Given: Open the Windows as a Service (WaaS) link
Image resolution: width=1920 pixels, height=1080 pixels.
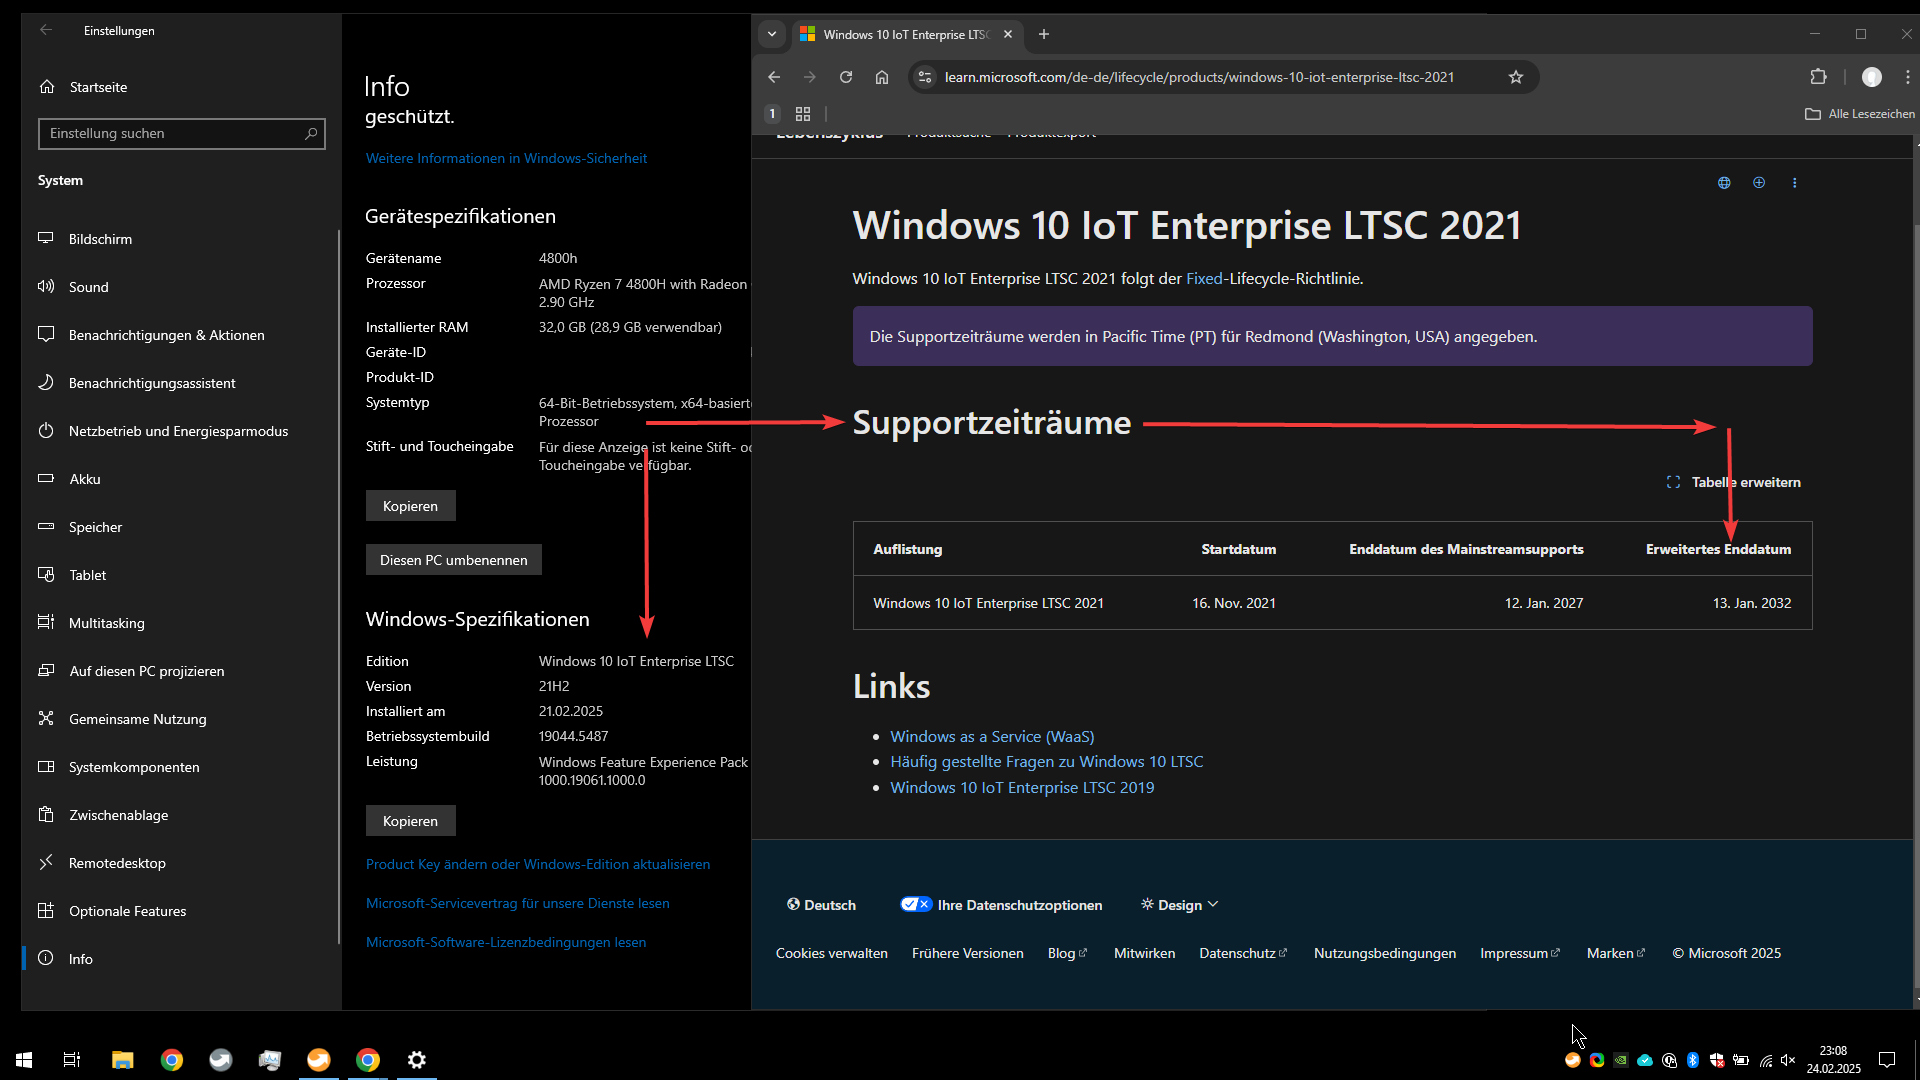Looking at the screenshot, I should click(992, 736).
